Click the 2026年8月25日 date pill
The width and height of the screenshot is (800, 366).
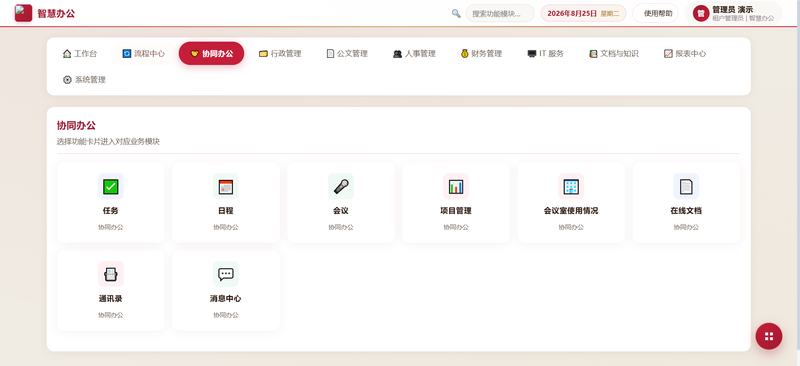[x=583, y=13]
